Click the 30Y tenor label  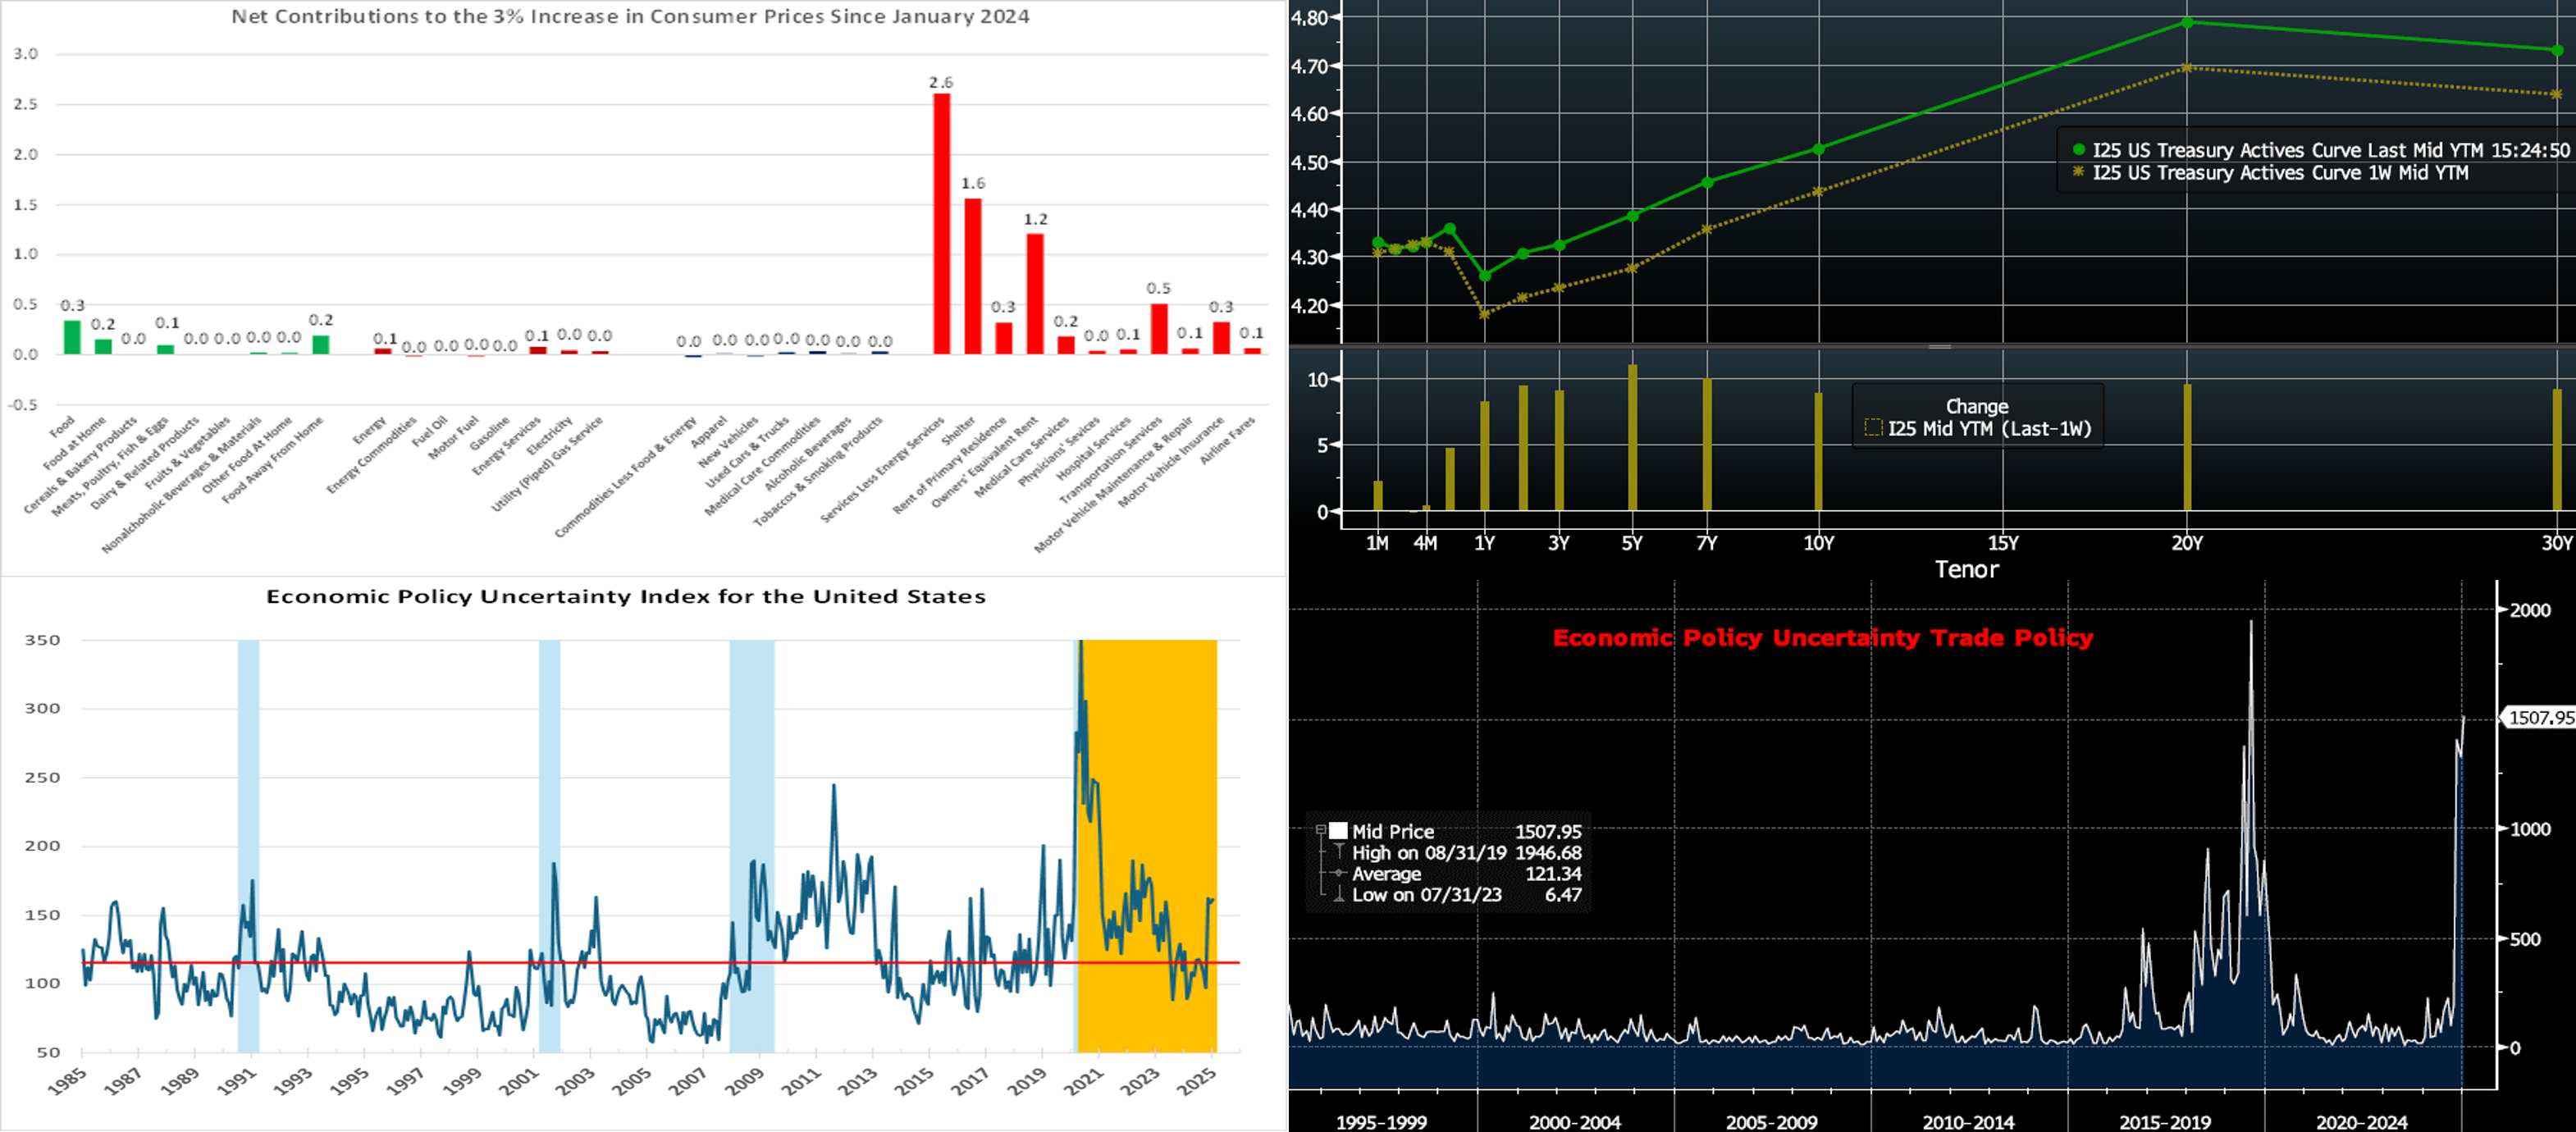(x=2556, y=543)
